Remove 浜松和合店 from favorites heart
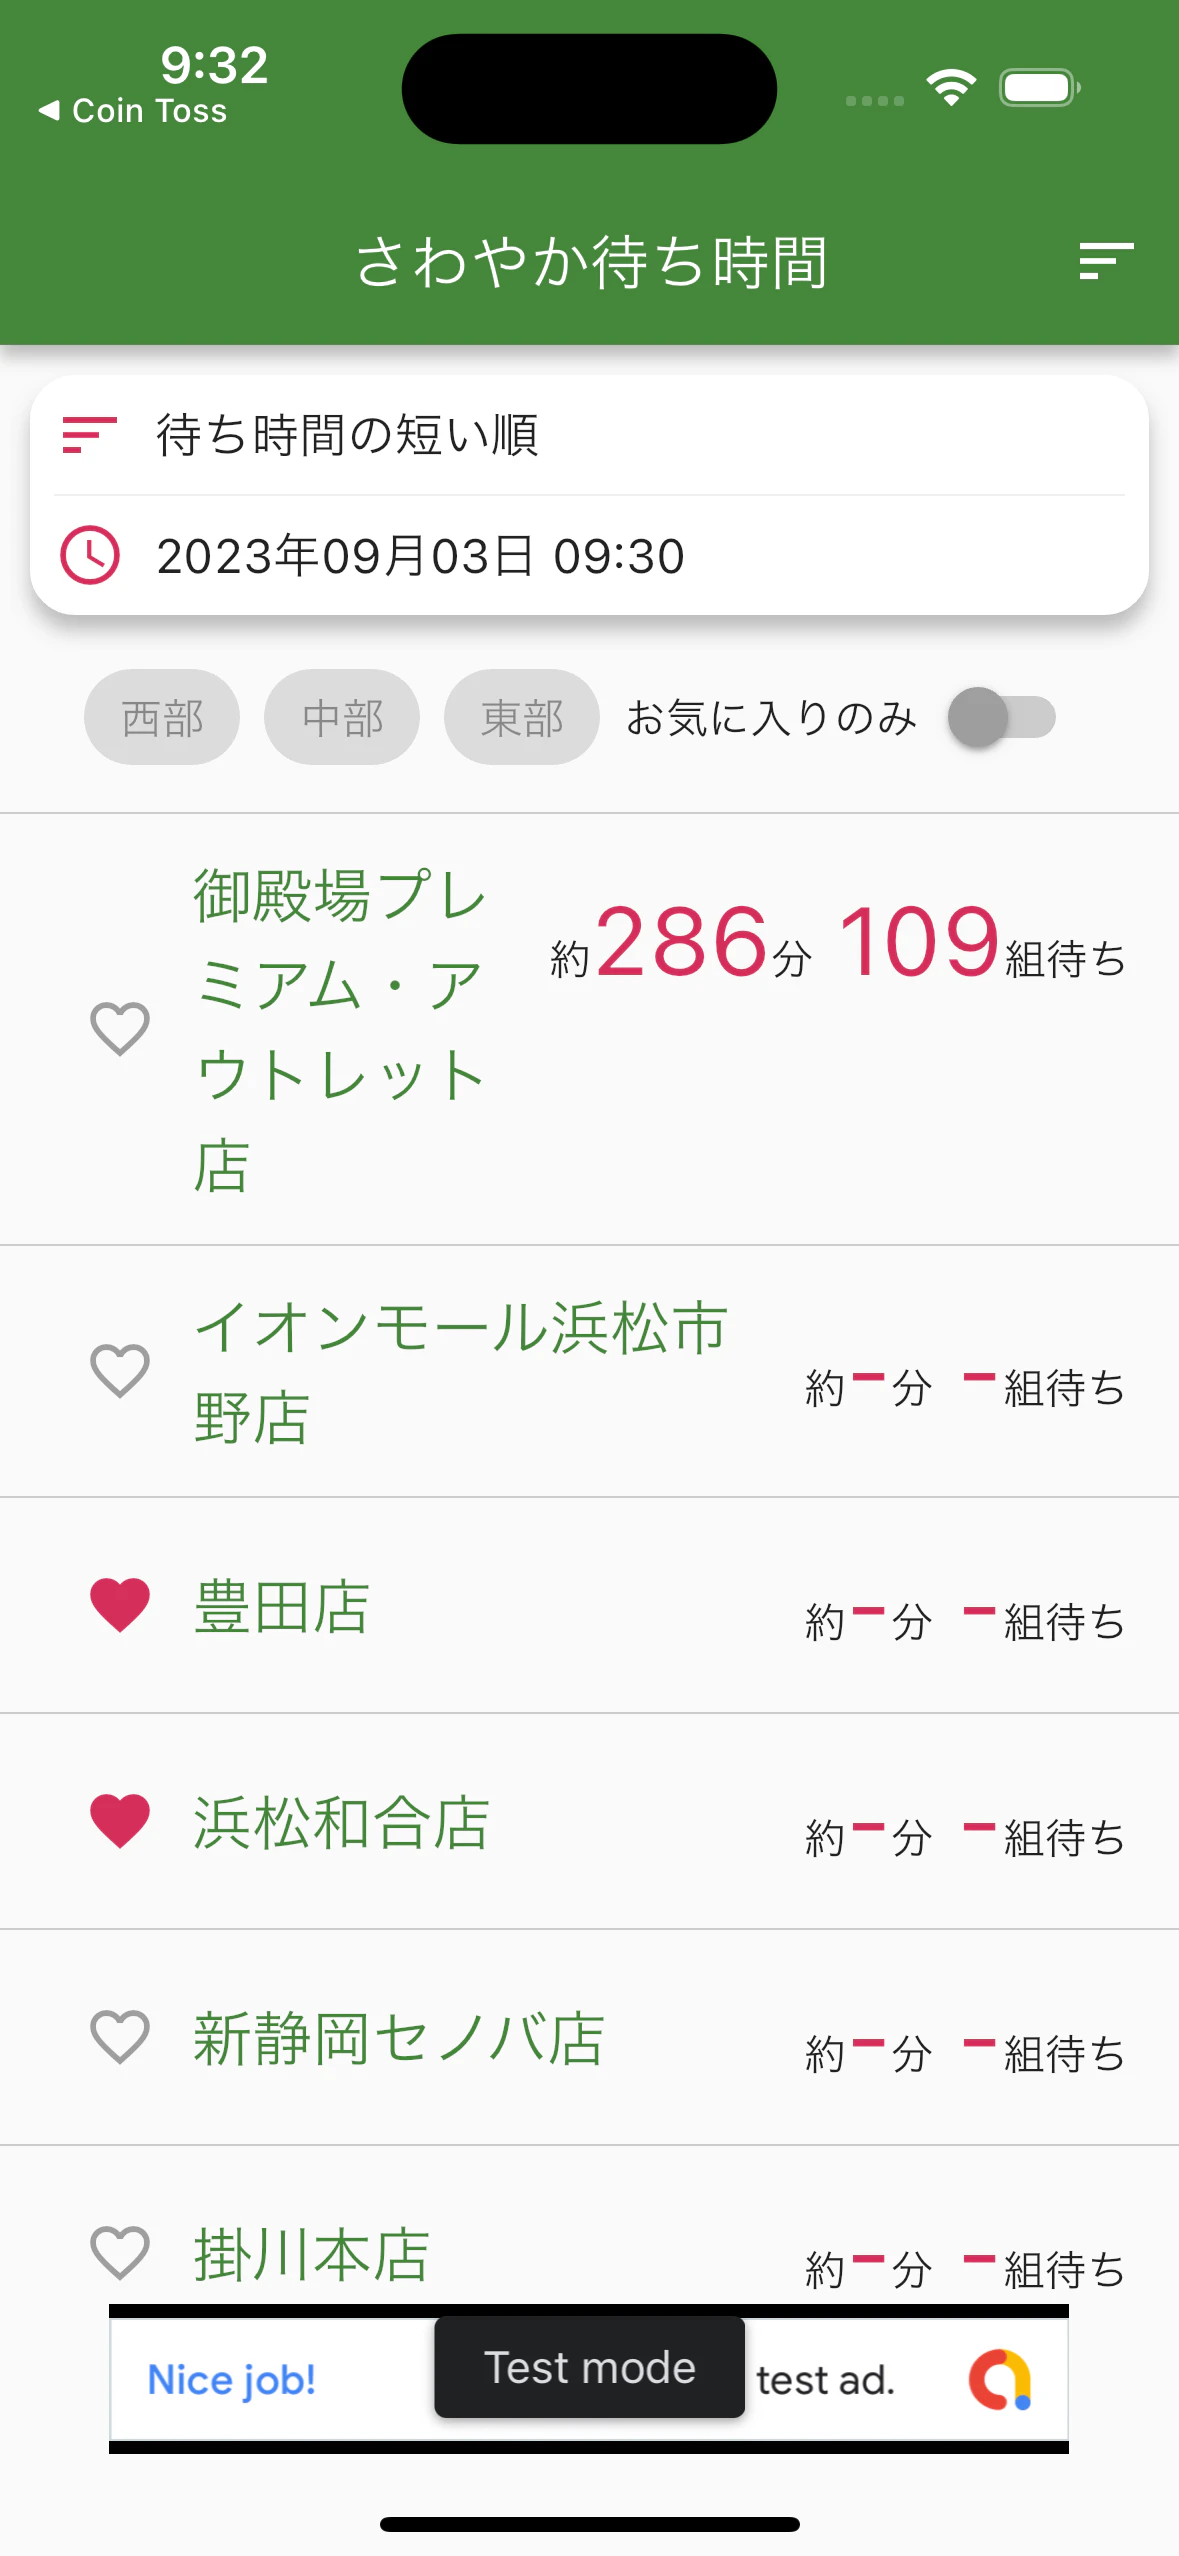This screenshot has width=1179, height=2556. coord(120,1820)
